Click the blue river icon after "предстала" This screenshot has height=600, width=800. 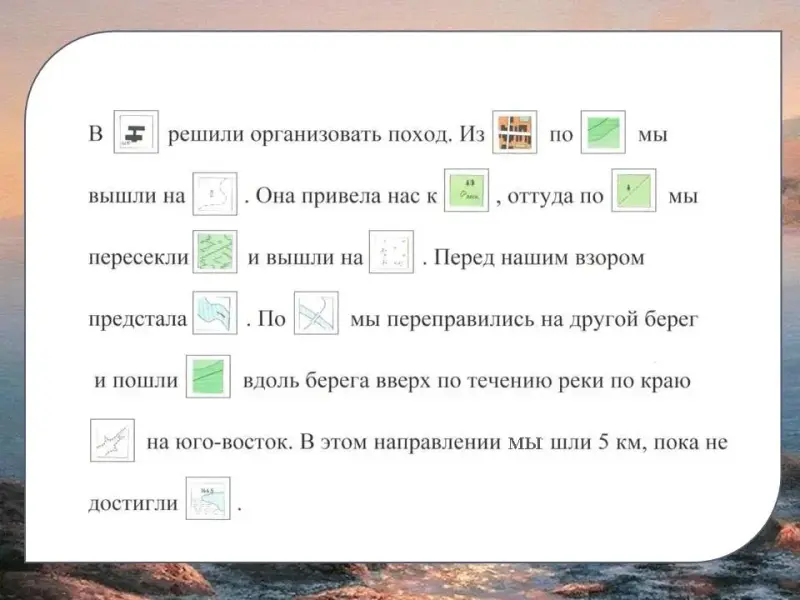pos(215,315)
